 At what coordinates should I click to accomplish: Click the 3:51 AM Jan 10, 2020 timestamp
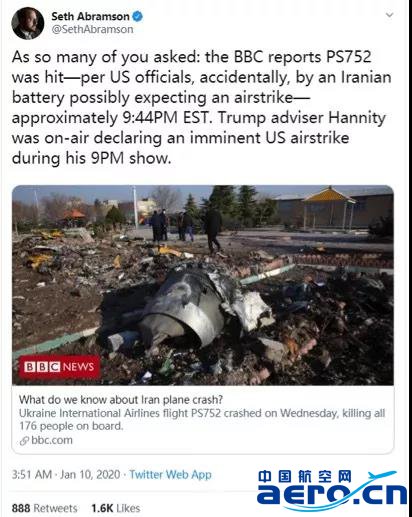pyautogui.click(x=66, y=474)
